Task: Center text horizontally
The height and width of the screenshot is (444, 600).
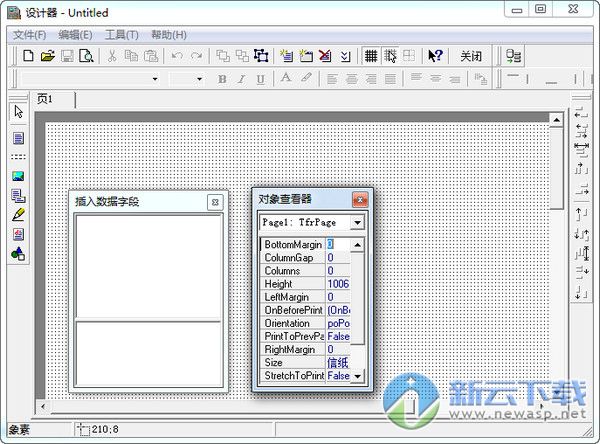Action: 351,79
